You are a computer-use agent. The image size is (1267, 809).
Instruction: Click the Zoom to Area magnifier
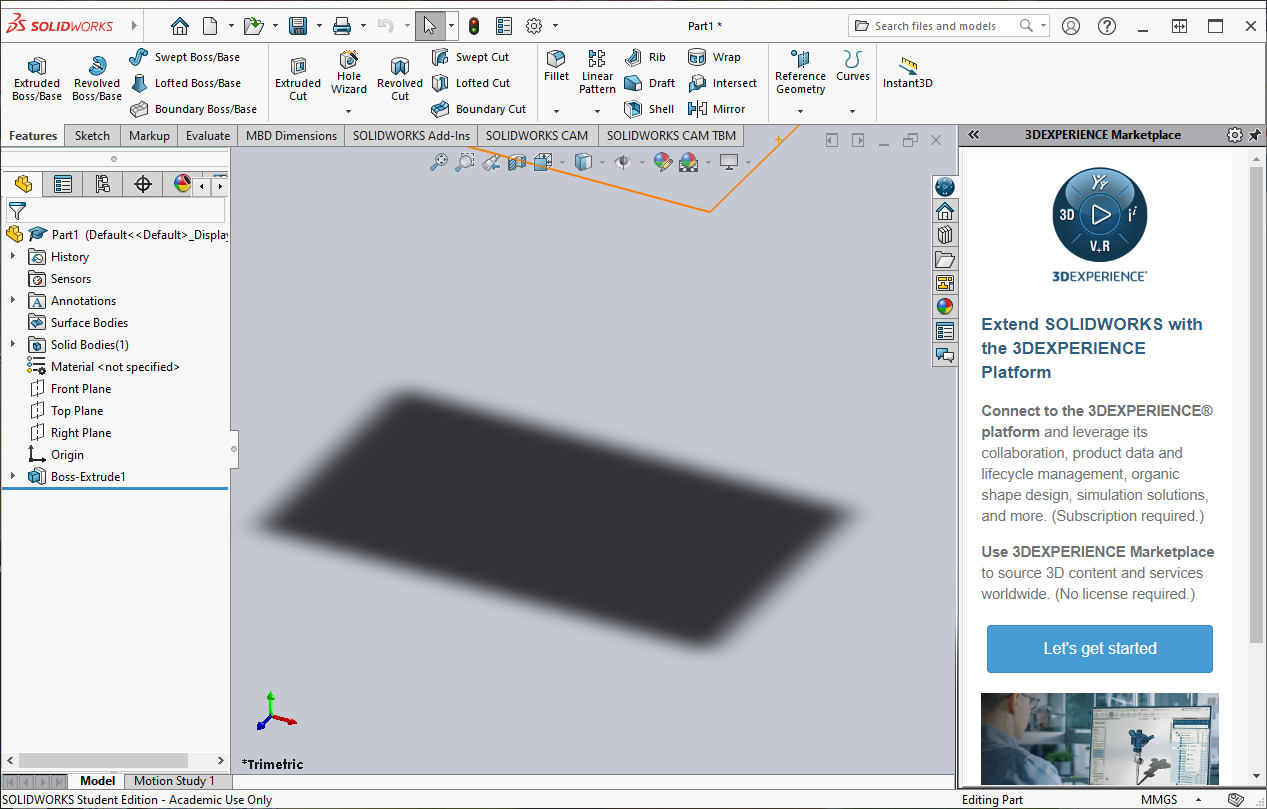pyautogui.click(x=464, y=162)
